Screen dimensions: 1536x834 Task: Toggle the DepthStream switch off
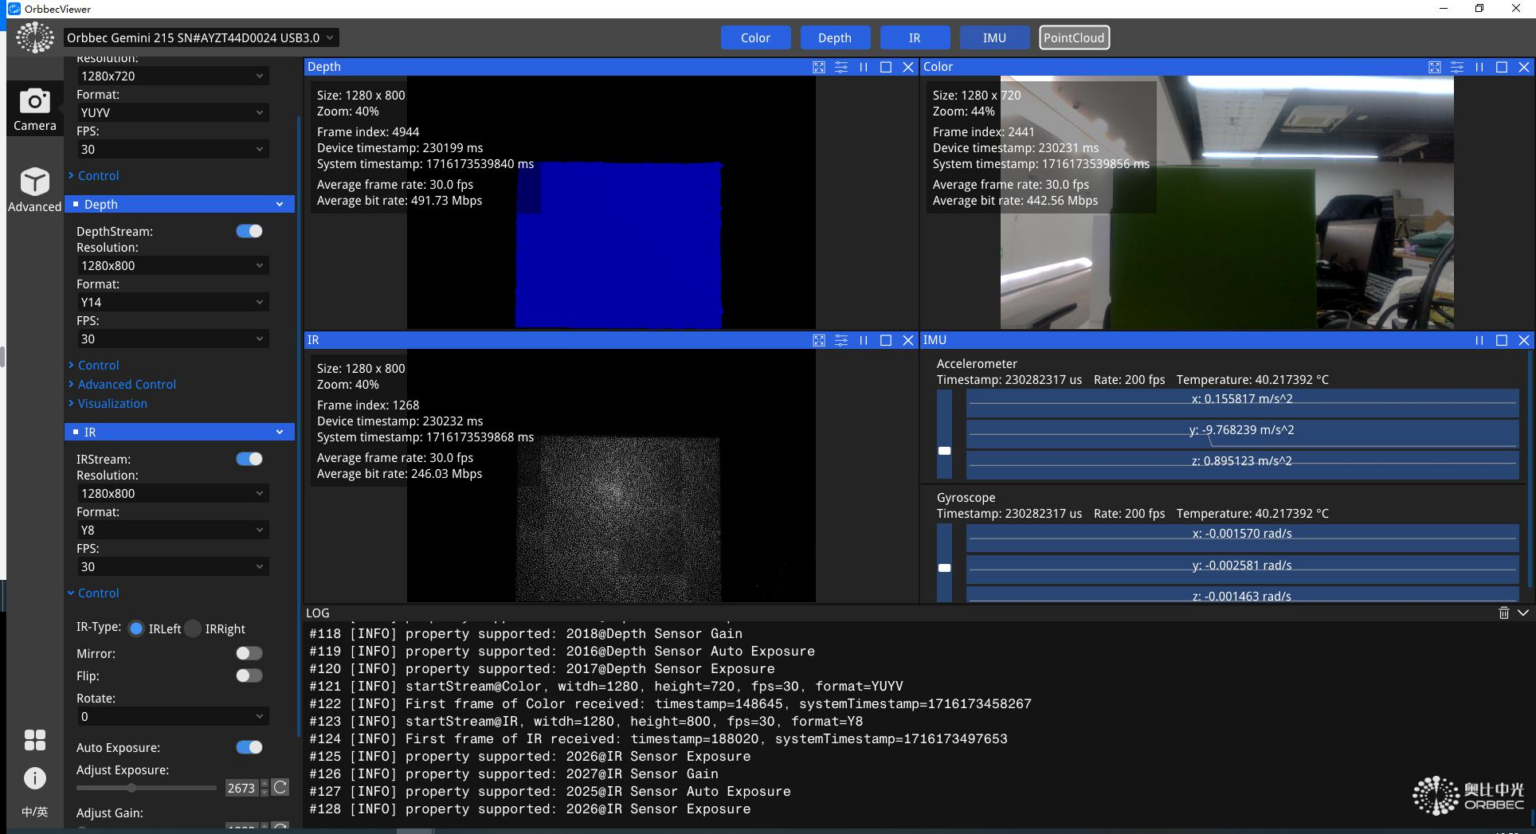(249, 231)
